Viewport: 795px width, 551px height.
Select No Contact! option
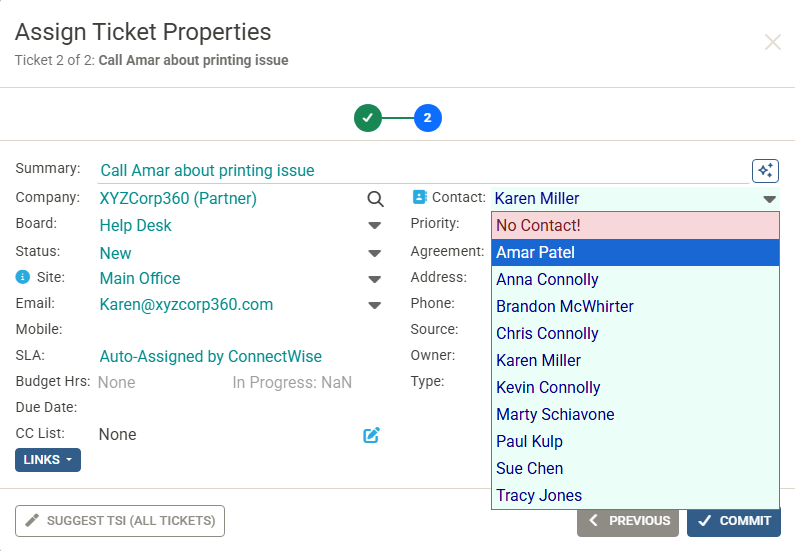[635, 226]
